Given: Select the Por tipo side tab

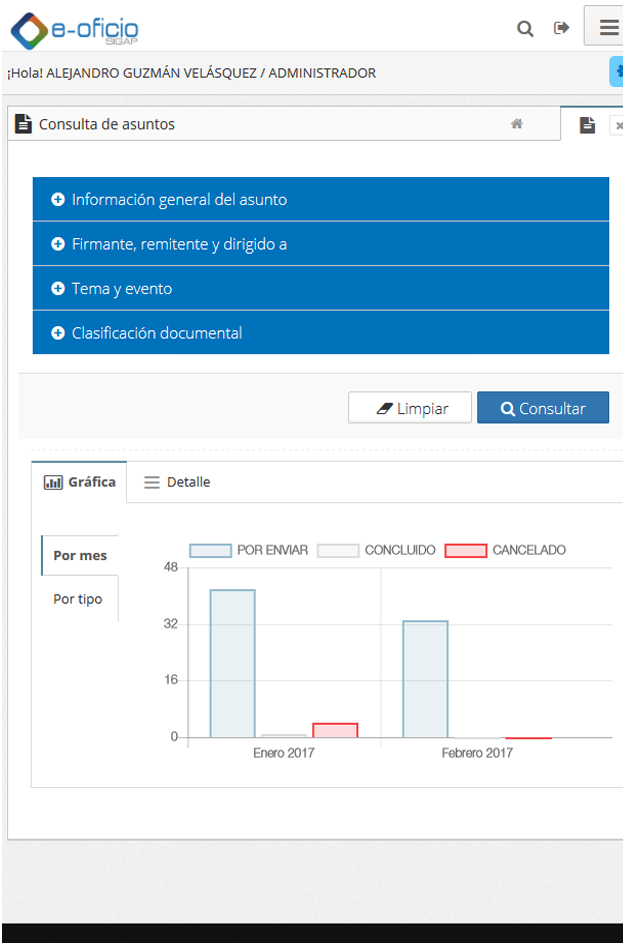Looking at the screenshot, I should coord(78,599).
